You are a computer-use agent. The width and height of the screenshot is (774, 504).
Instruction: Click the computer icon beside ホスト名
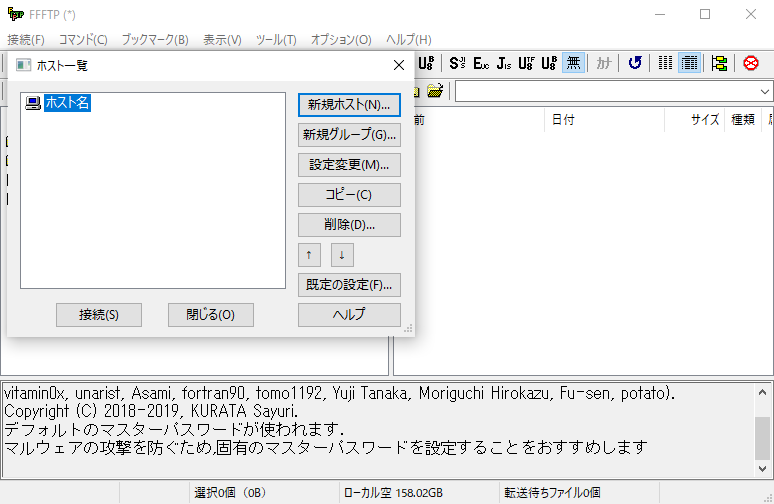pyautogui.click(x=33, y=103)
